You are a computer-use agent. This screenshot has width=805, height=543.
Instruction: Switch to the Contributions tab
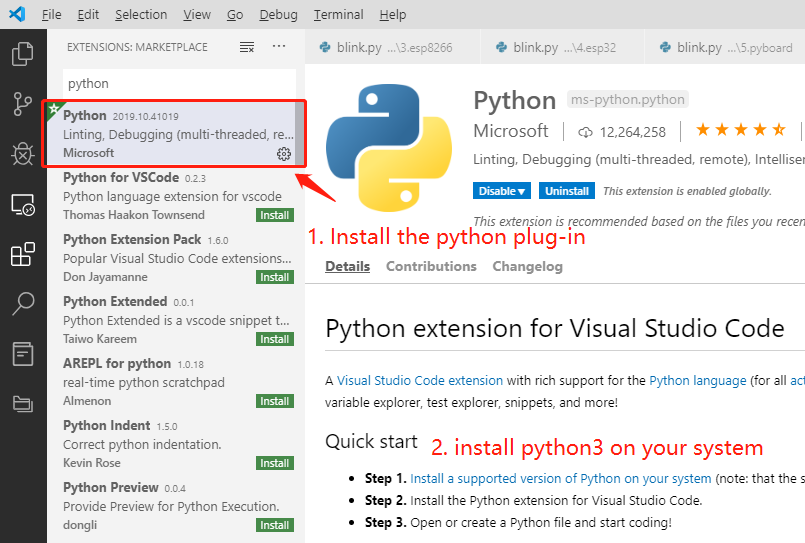(431, 266)
